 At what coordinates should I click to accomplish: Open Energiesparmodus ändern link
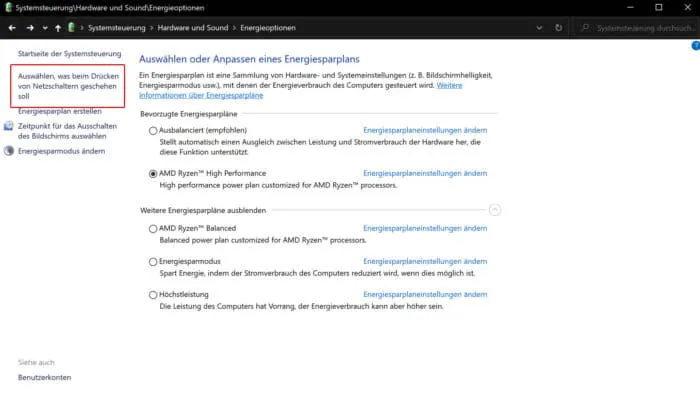pos(62,151)
